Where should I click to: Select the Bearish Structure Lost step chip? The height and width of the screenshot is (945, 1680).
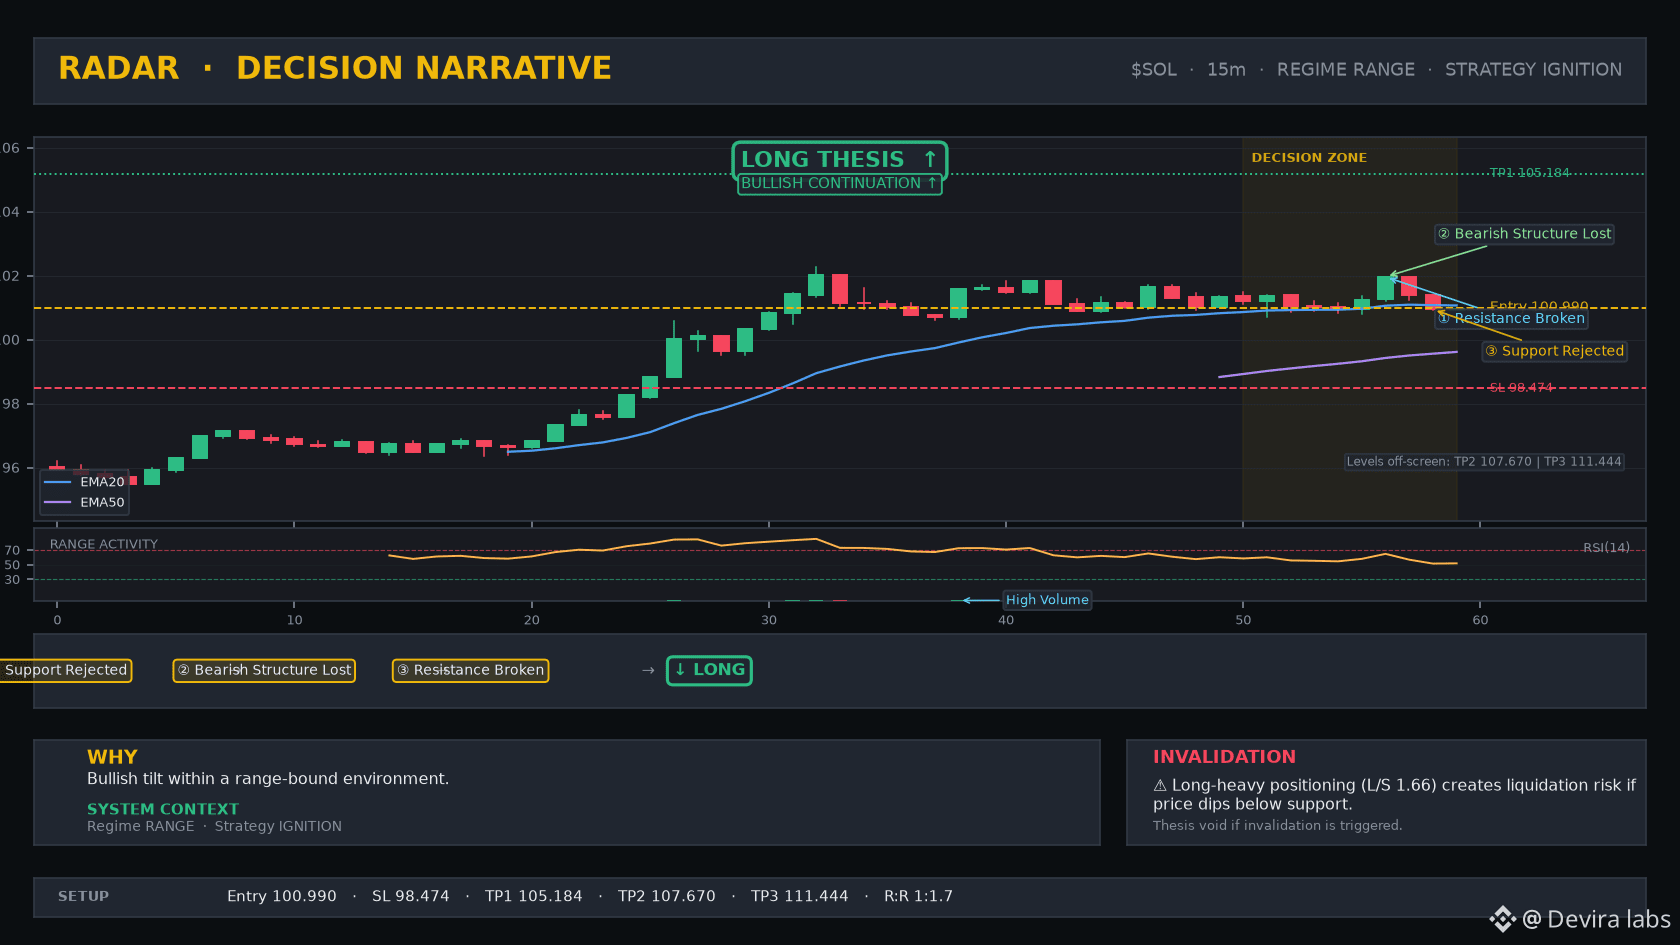pos(264,670)
